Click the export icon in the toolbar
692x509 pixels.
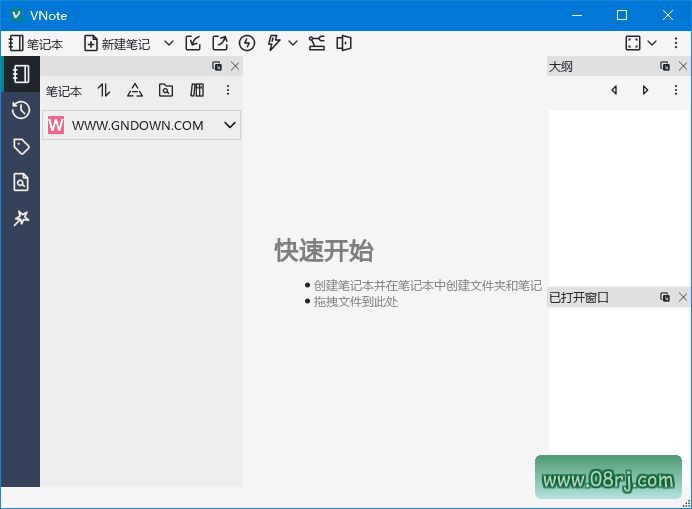[x=220, y=43]
